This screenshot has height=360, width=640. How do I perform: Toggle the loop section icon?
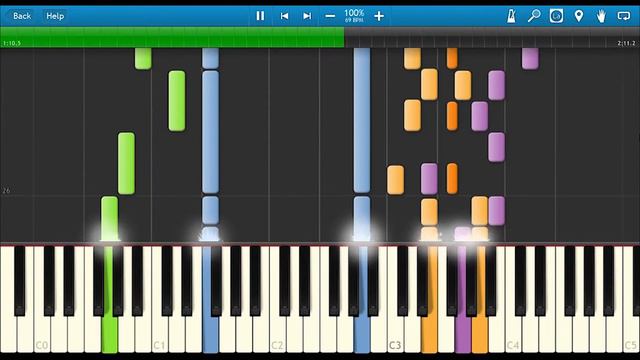tap(624, 16)
